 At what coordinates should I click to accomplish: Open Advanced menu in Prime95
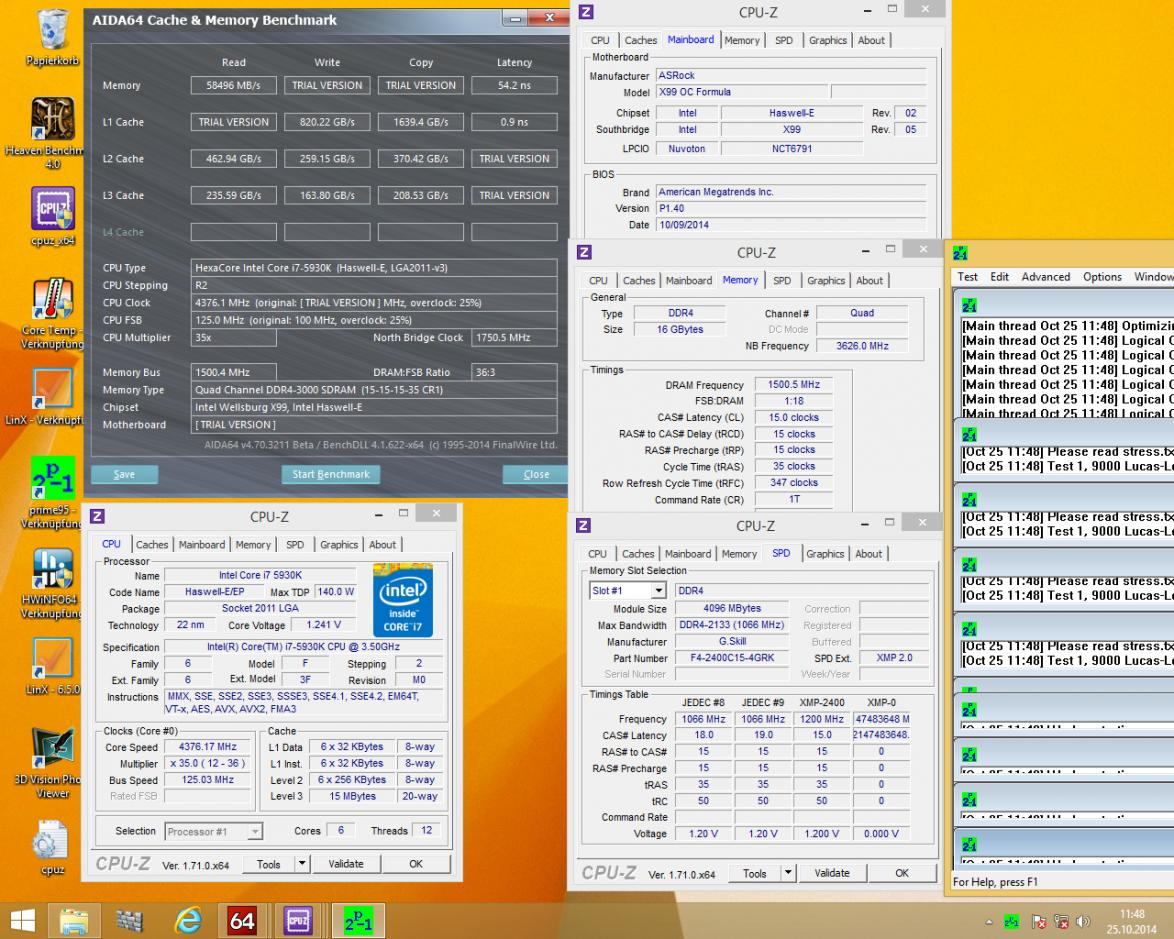tap(1045, 277)
